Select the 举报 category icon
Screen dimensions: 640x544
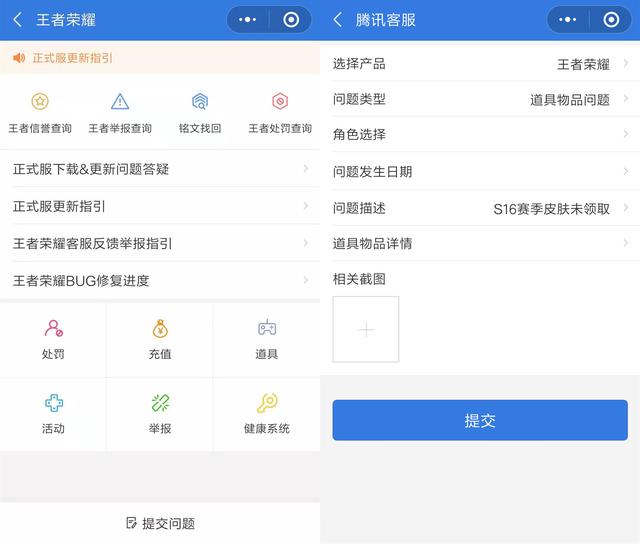[160, 403]
